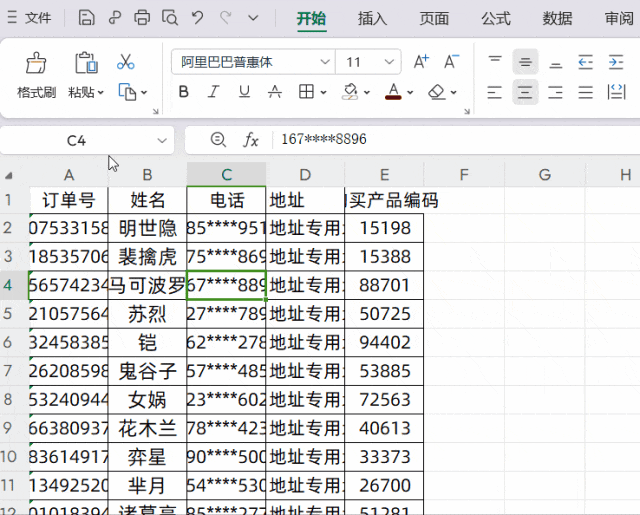Expand the font color dropdown
The height and width of the screenshot is (515, 640).
point(410,93)
